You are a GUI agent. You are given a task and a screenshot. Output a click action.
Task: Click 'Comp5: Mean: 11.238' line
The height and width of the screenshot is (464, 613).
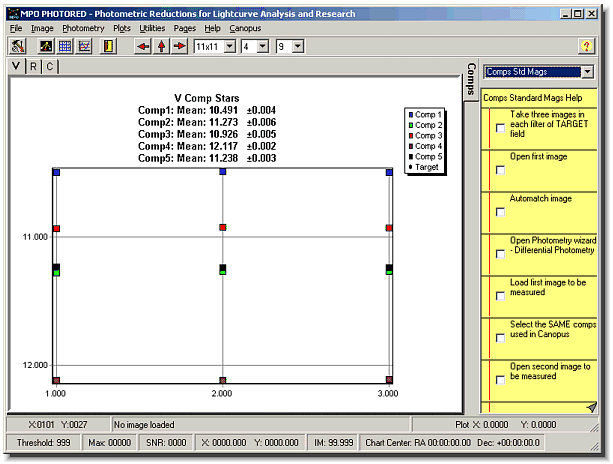point(207,158)
